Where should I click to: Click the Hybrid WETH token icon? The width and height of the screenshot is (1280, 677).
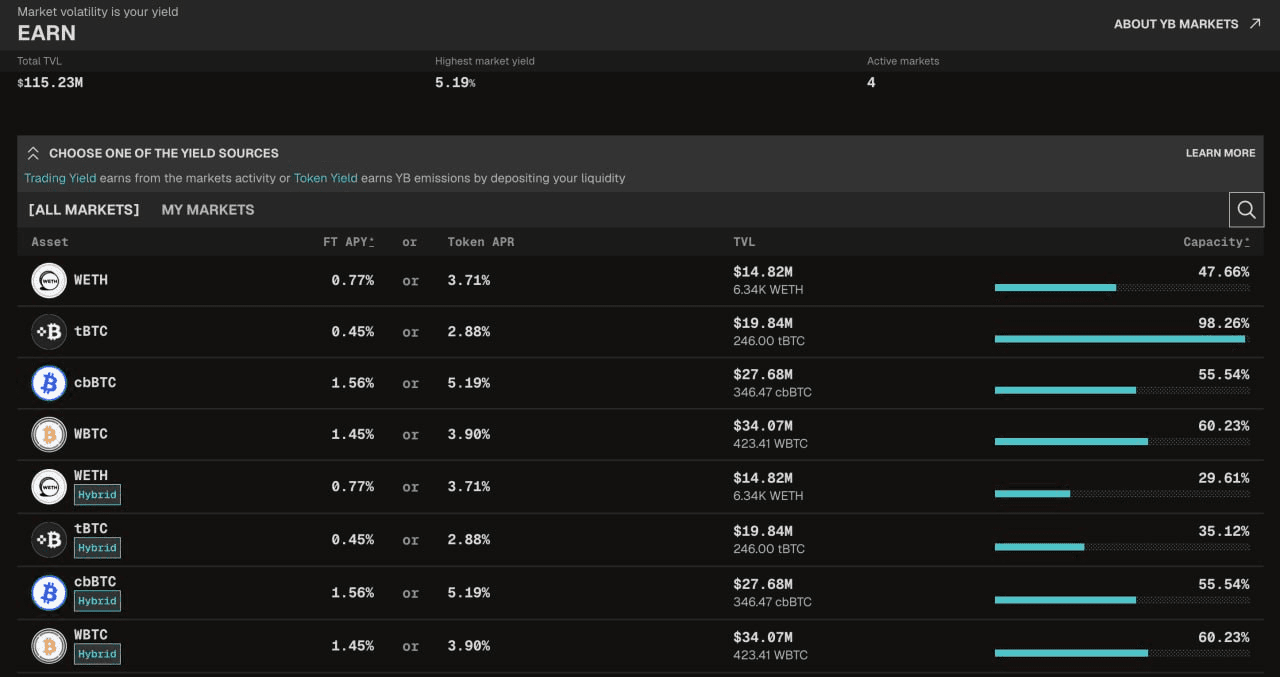click(49, 486)
